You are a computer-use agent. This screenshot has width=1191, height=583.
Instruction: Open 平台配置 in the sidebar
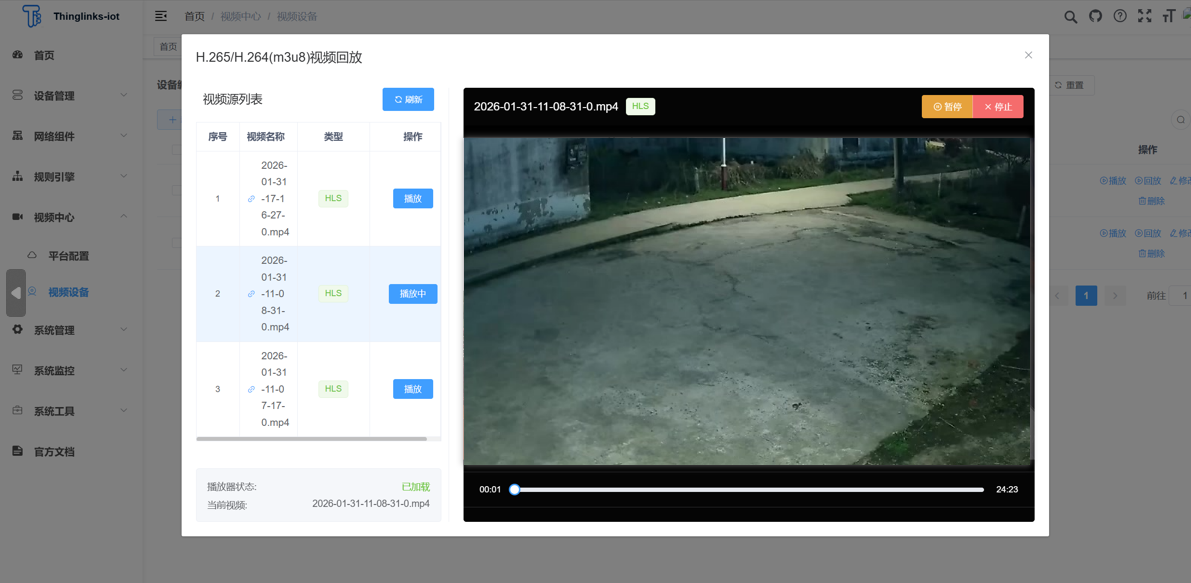[68, 256]
